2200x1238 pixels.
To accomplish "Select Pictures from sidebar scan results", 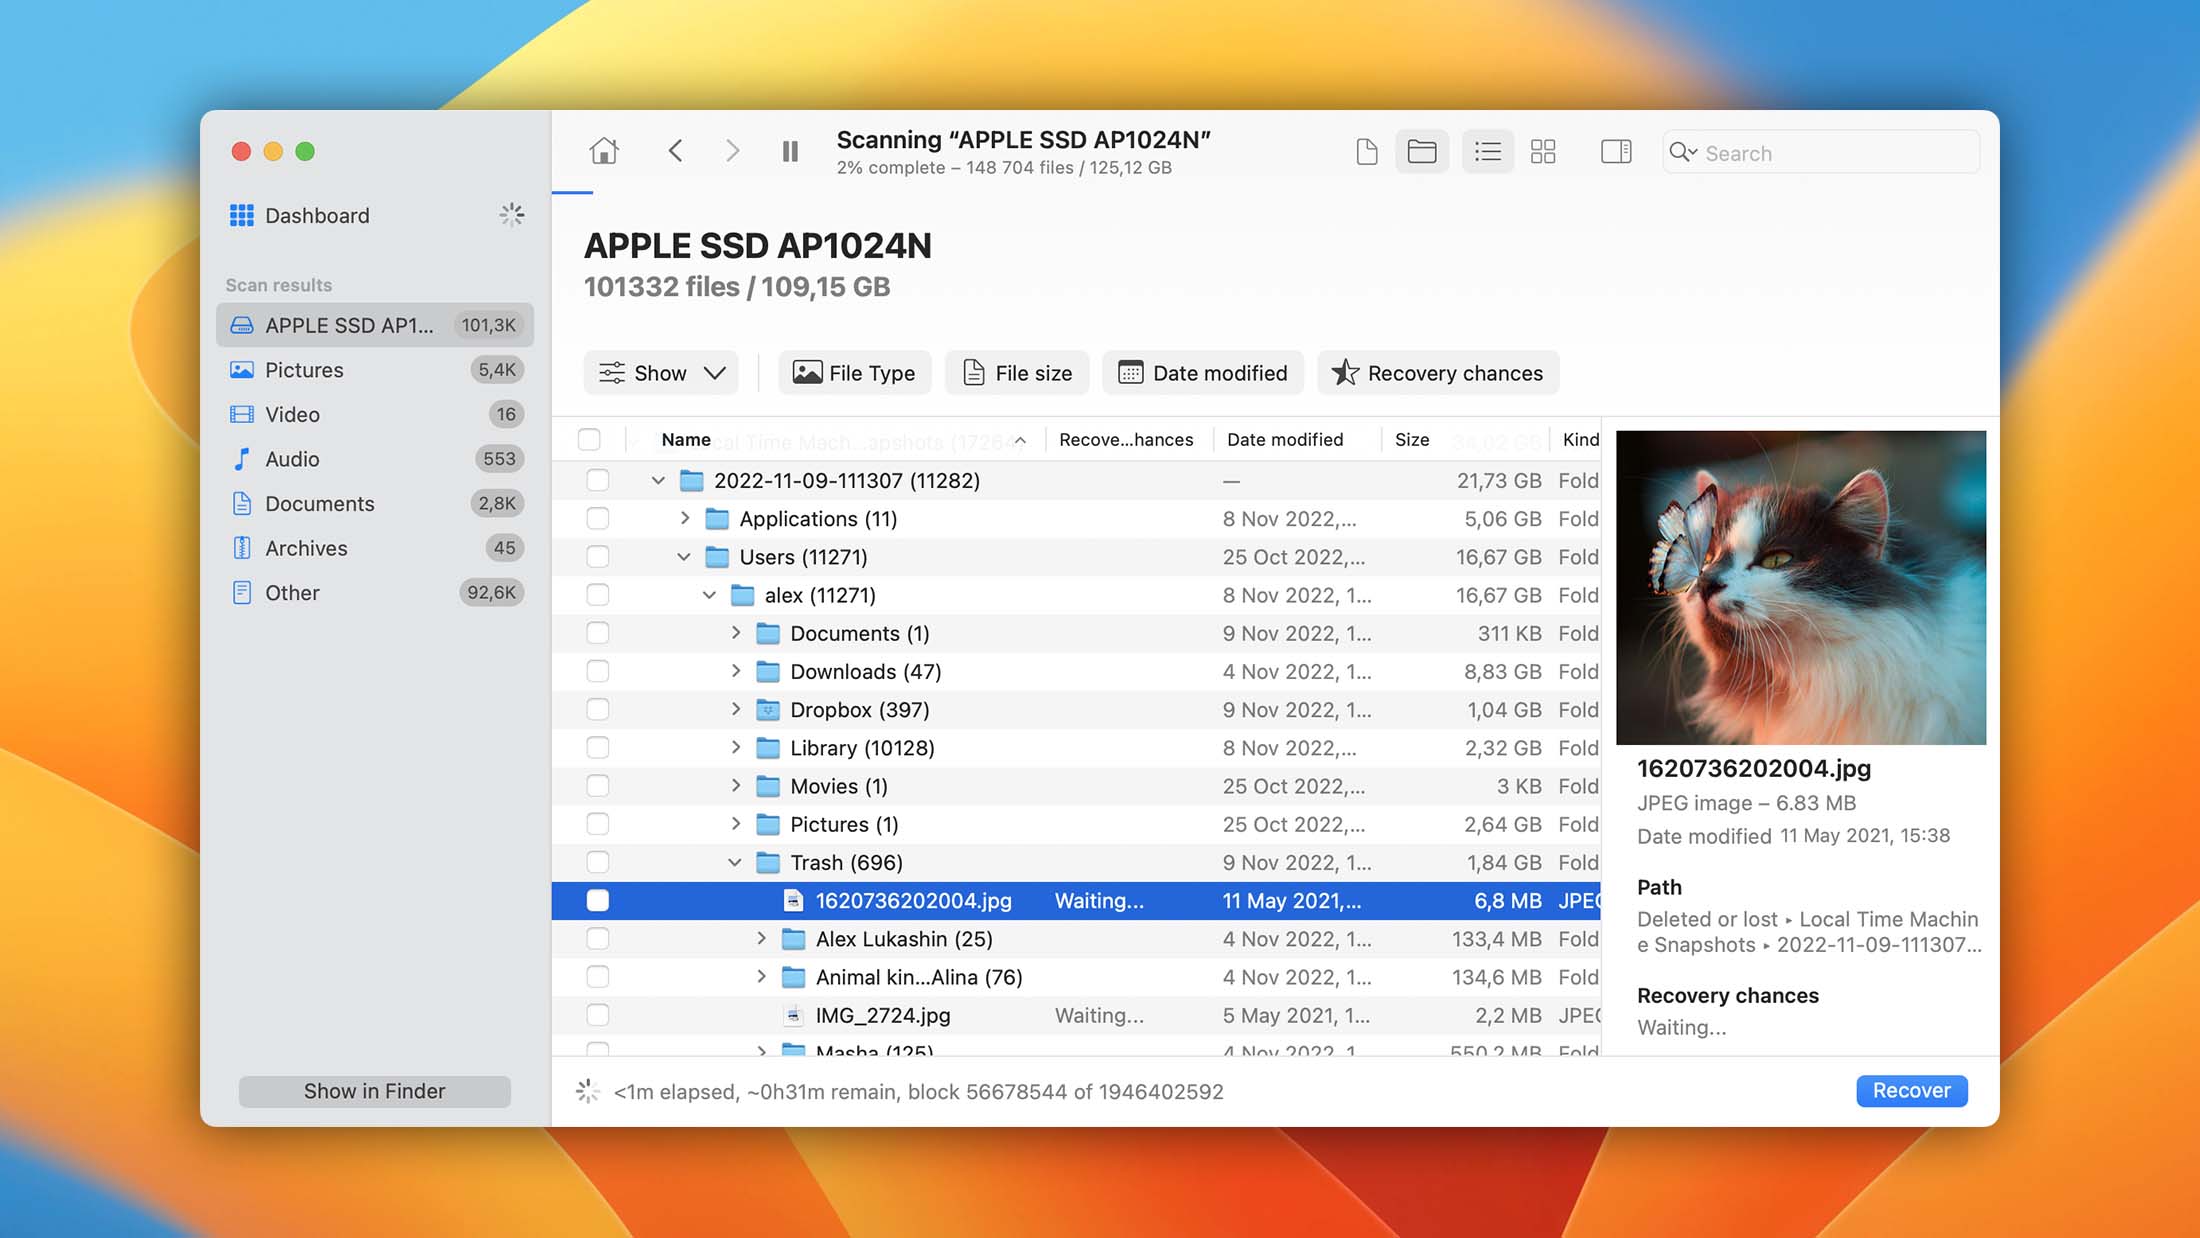I will pyautogui.click(x=302, y=369).
